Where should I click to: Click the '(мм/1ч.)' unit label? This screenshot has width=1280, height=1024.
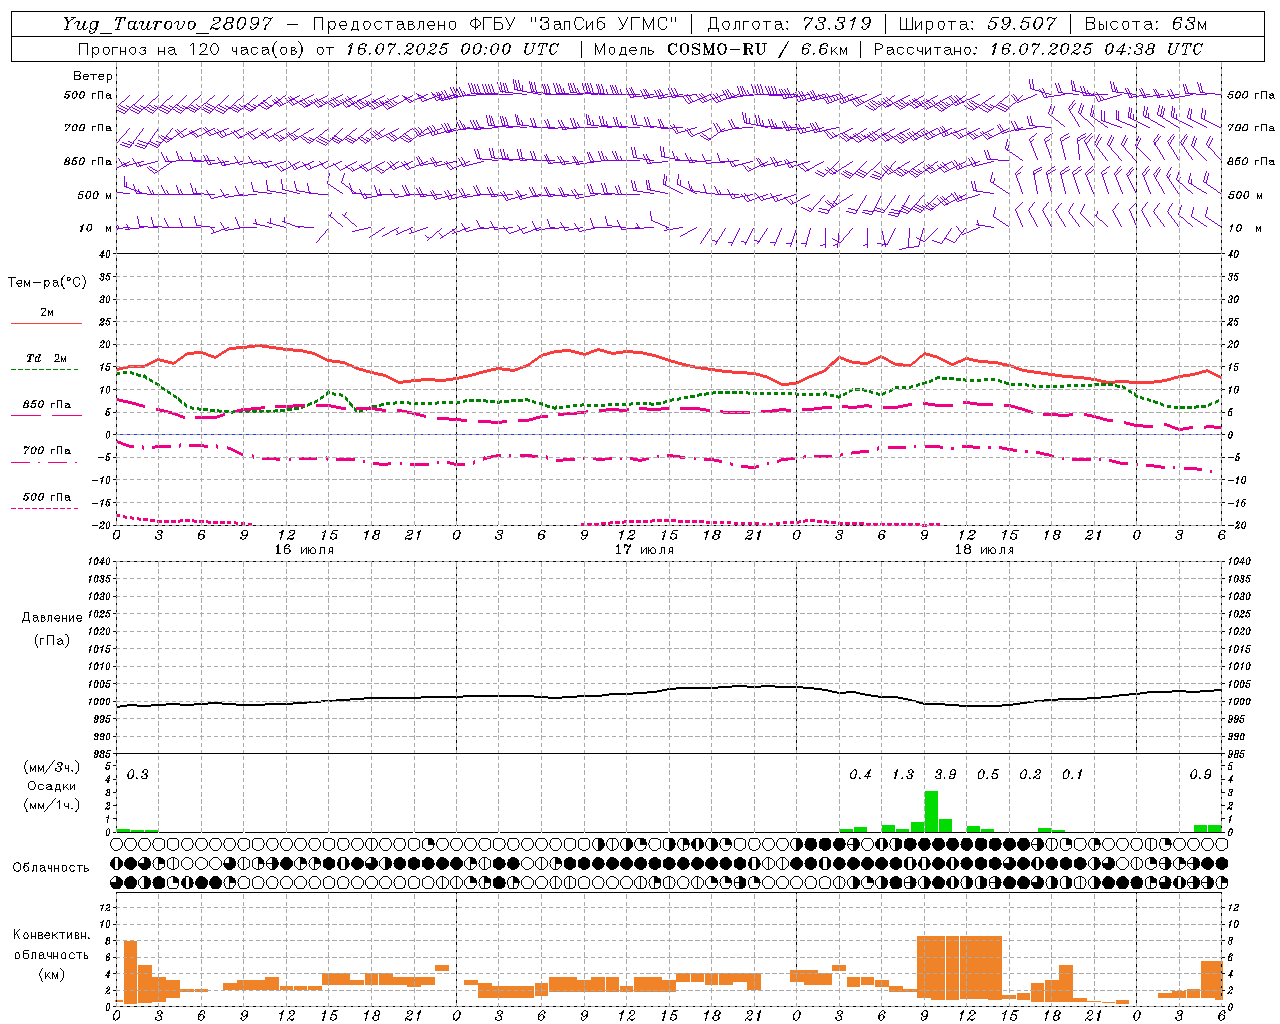(x=52, y=805)
